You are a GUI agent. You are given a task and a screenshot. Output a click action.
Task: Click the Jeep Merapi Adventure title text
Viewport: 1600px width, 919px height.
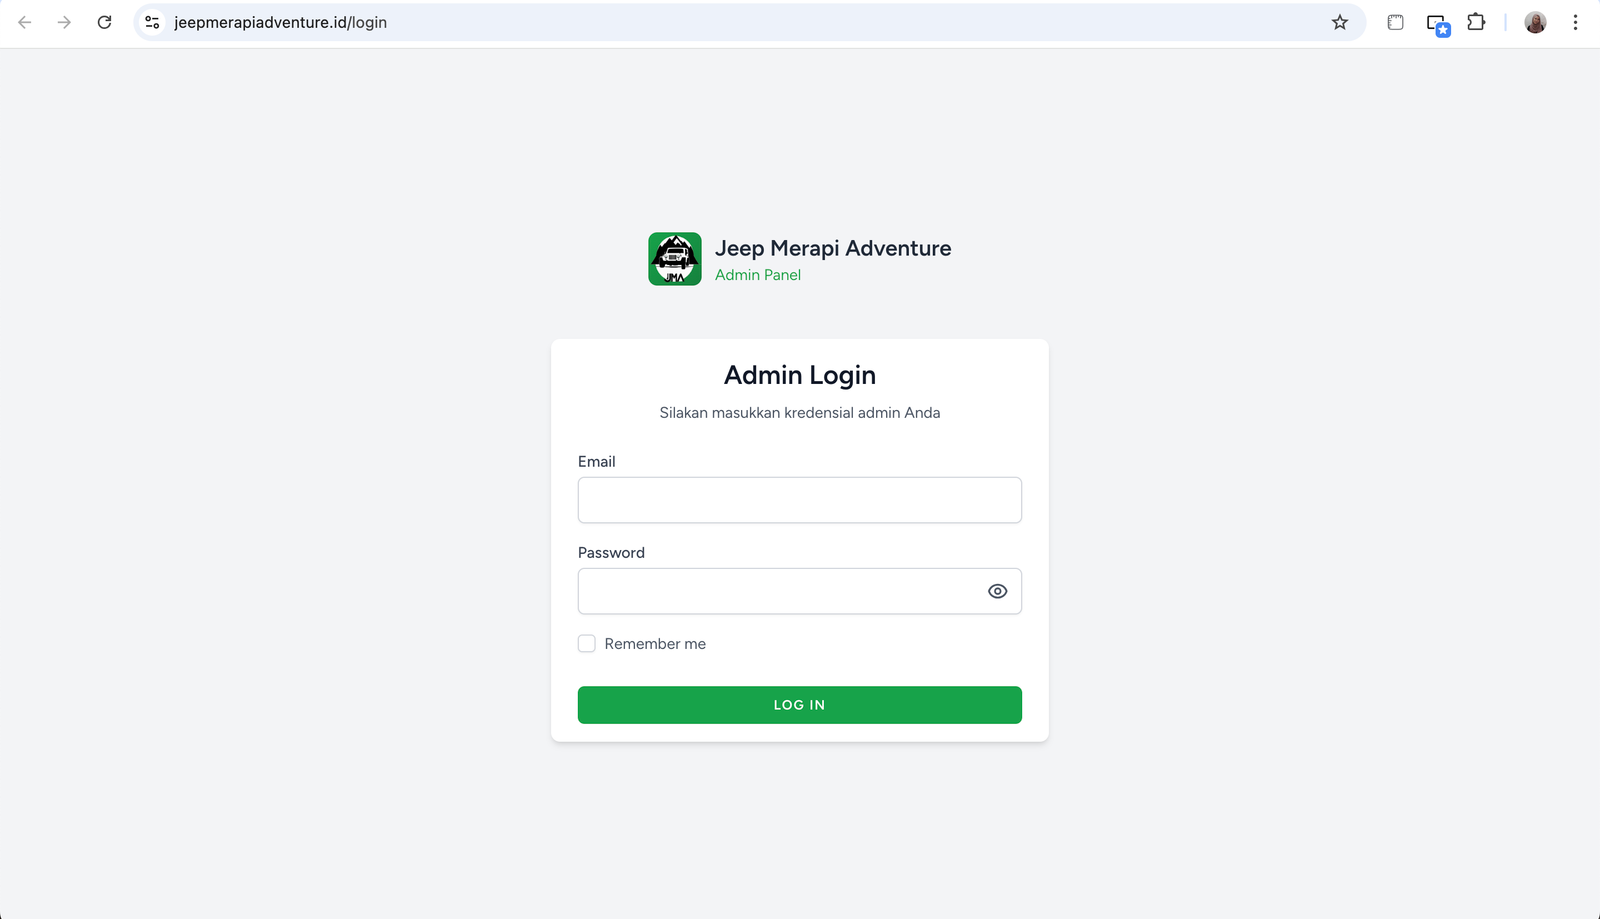pyautogui.click(x=832, y=248)
